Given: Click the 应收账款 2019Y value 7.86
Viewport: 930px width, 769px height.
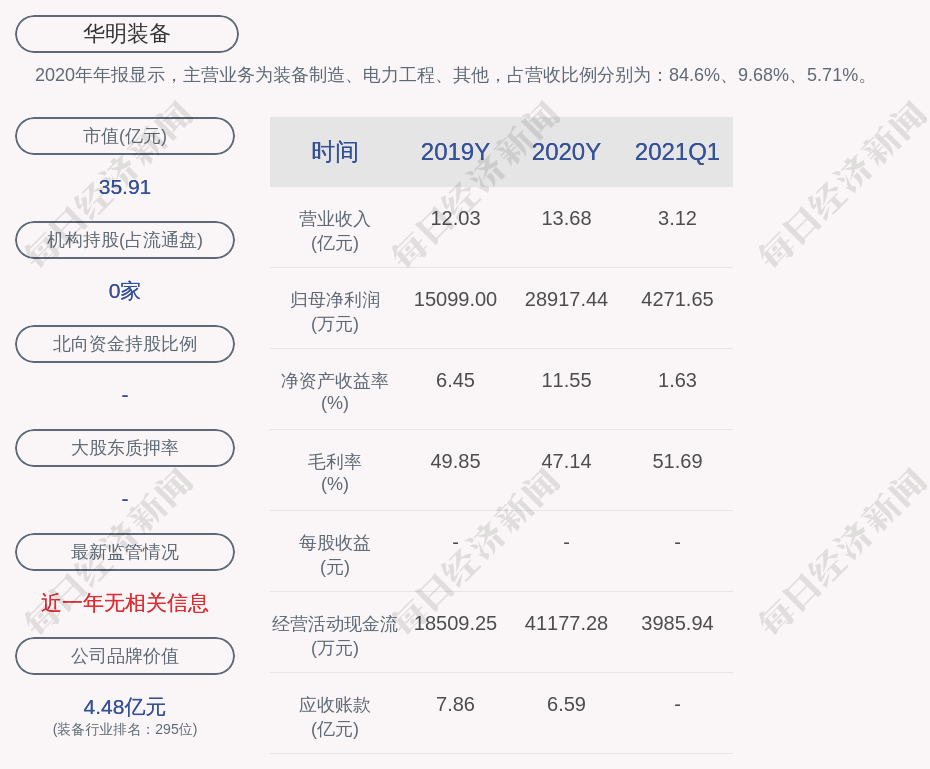Looking at the screenshot, I should click(x=455, y=704).
